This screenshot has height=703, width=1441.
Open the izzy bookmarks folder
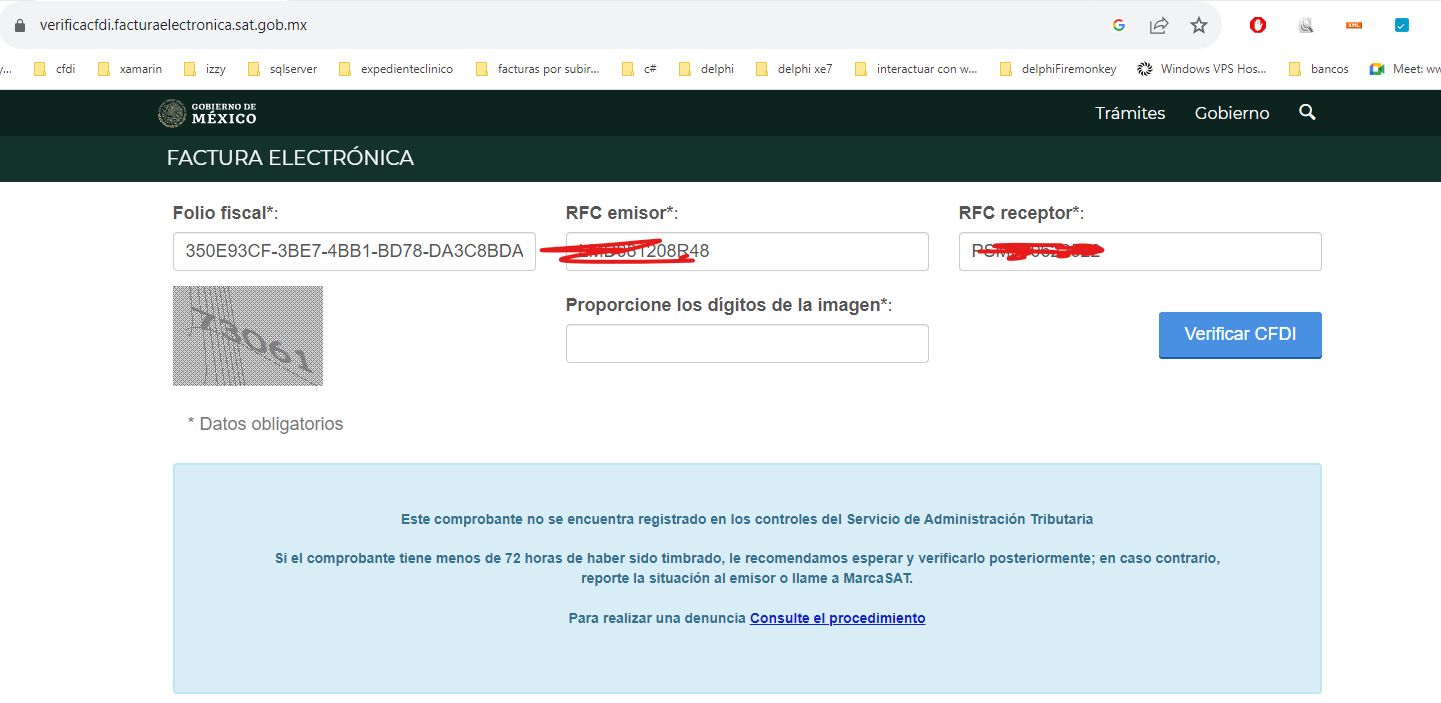[204, 69]
